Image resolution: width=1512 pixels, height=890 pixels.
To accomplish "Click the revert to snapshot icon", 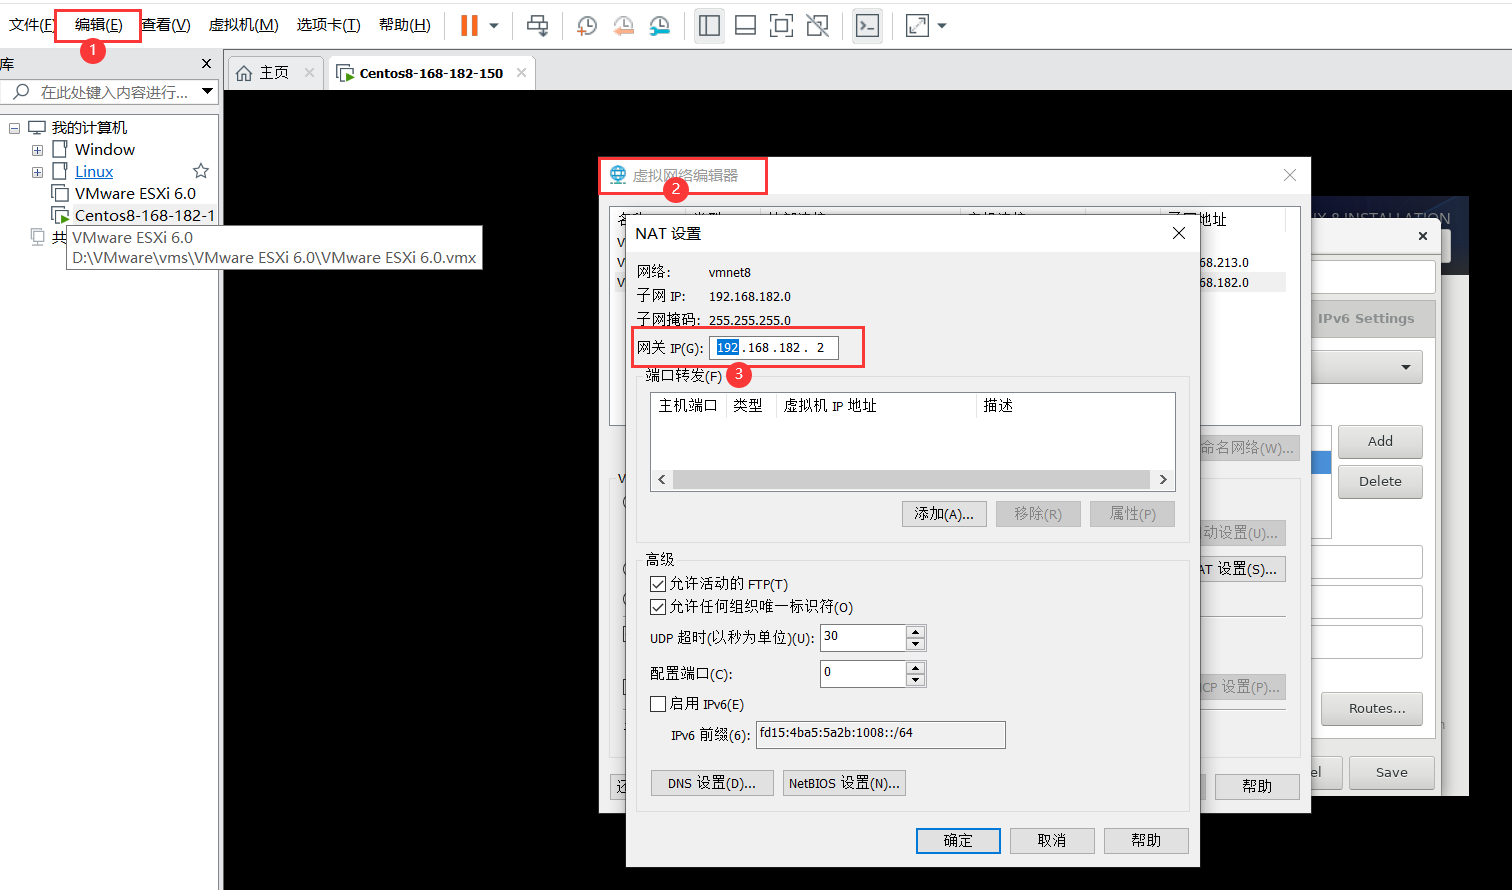I will tap(623, 26).
